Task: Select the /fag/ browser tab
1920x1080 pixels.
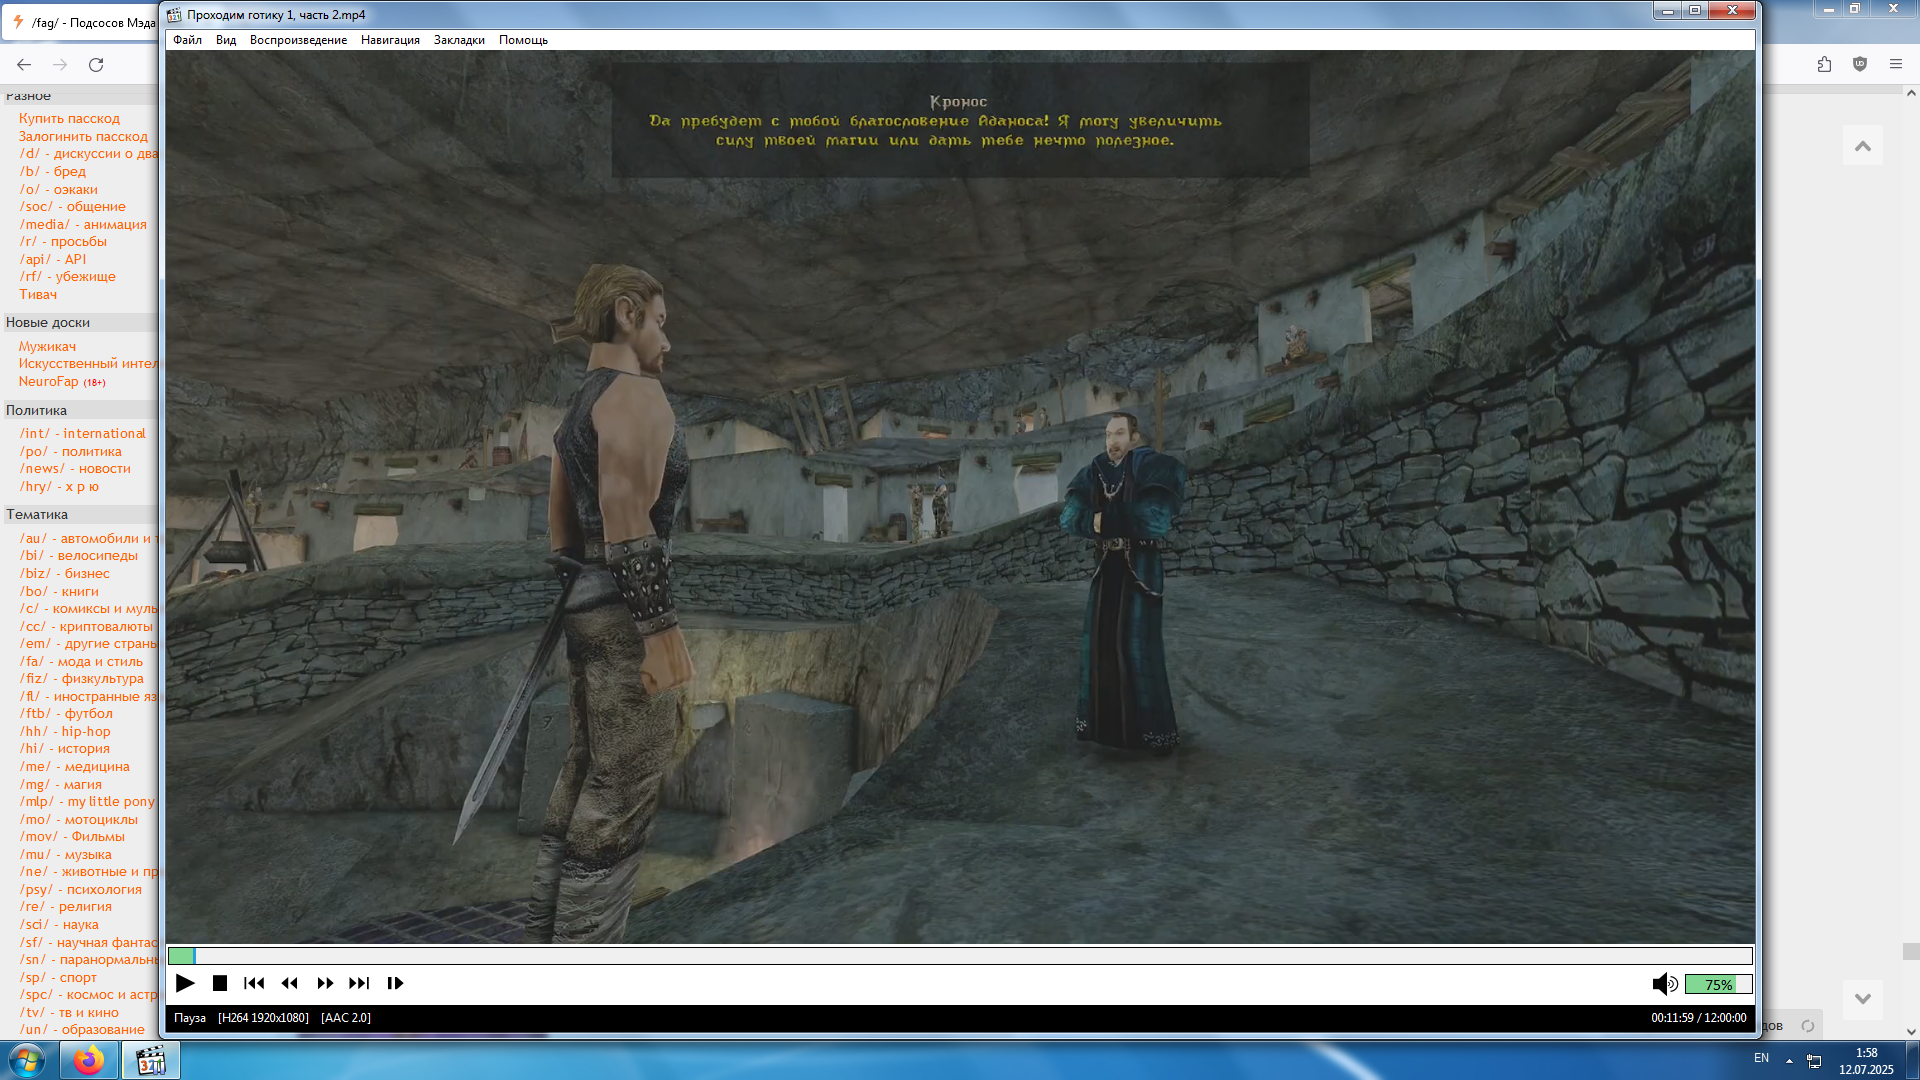Action: point(84,22)
